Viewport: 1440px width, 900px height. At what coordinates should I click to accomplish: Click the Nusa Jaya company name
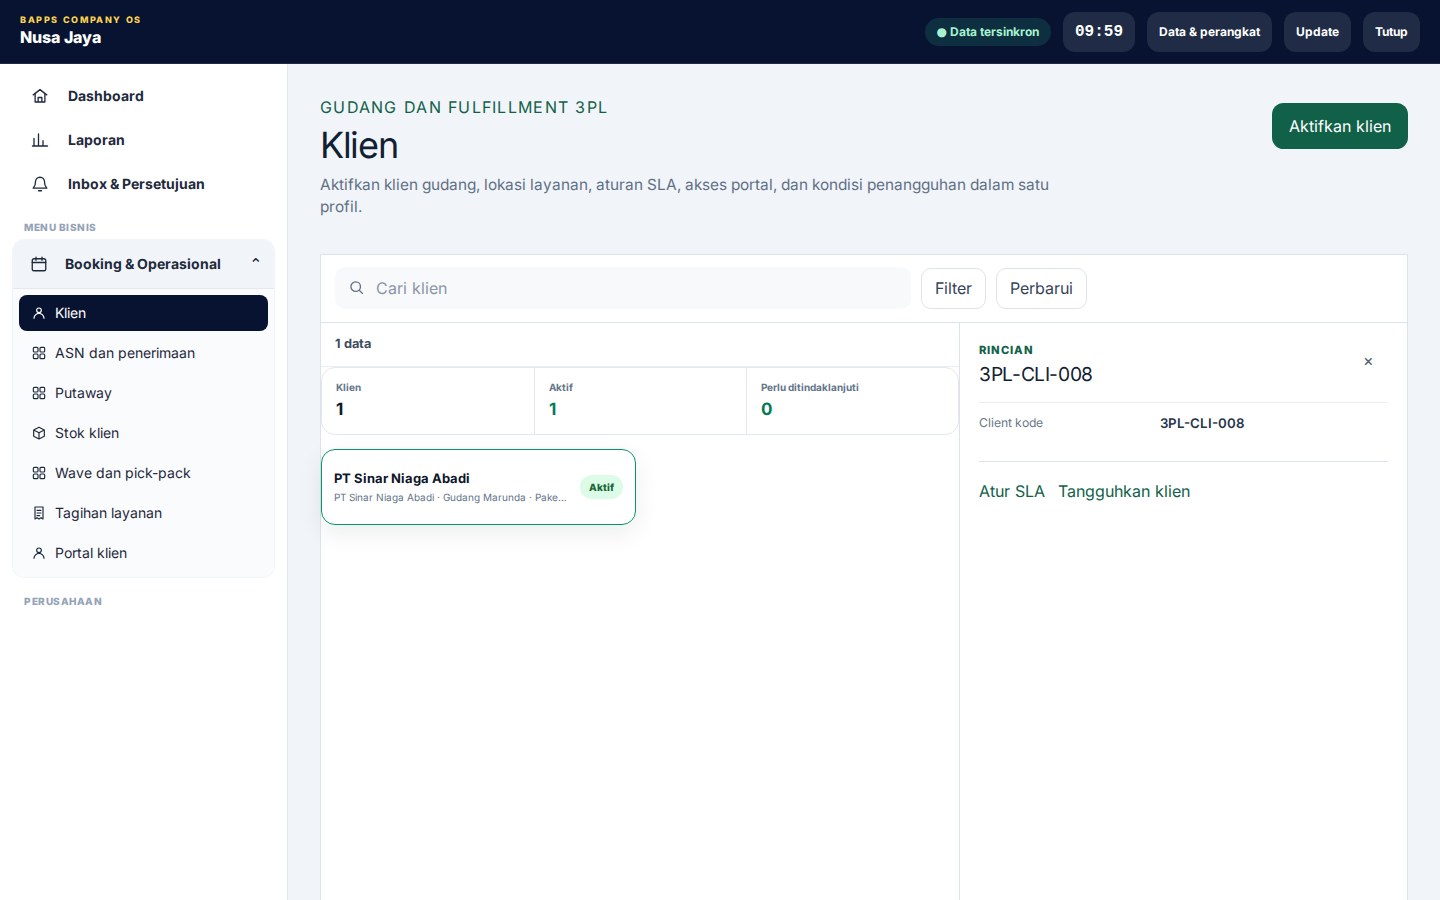pos(60,38)
